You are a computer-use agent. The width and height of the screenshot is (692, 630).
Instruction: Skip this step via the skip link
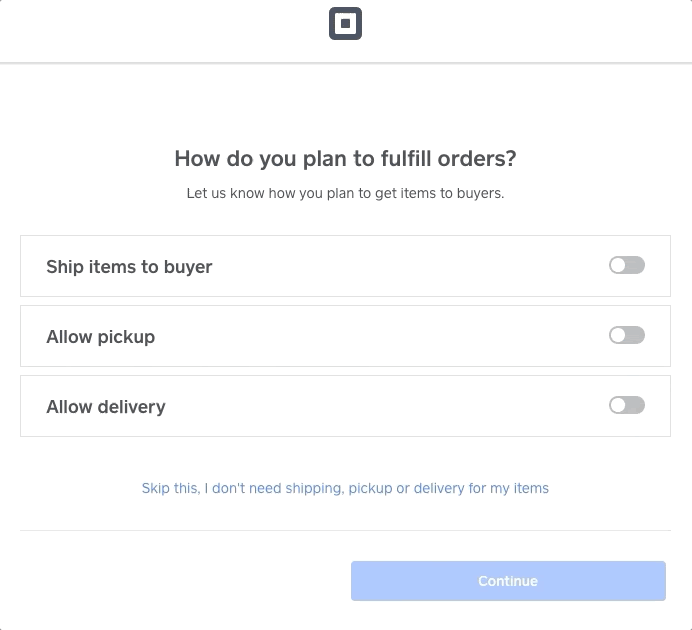345,488
